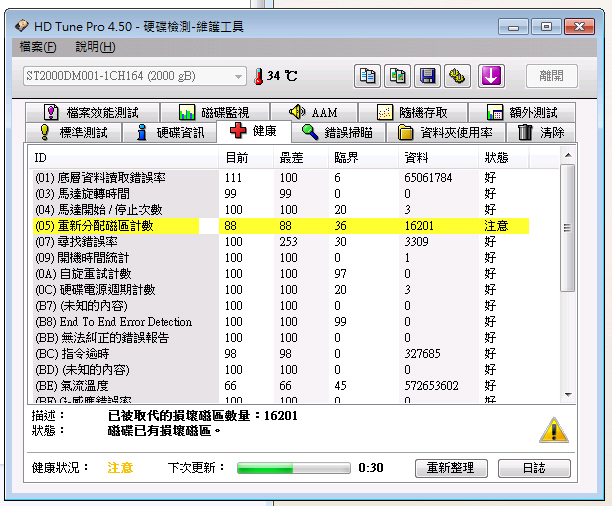Select row (09) 開機時間統計

(280, 258)
